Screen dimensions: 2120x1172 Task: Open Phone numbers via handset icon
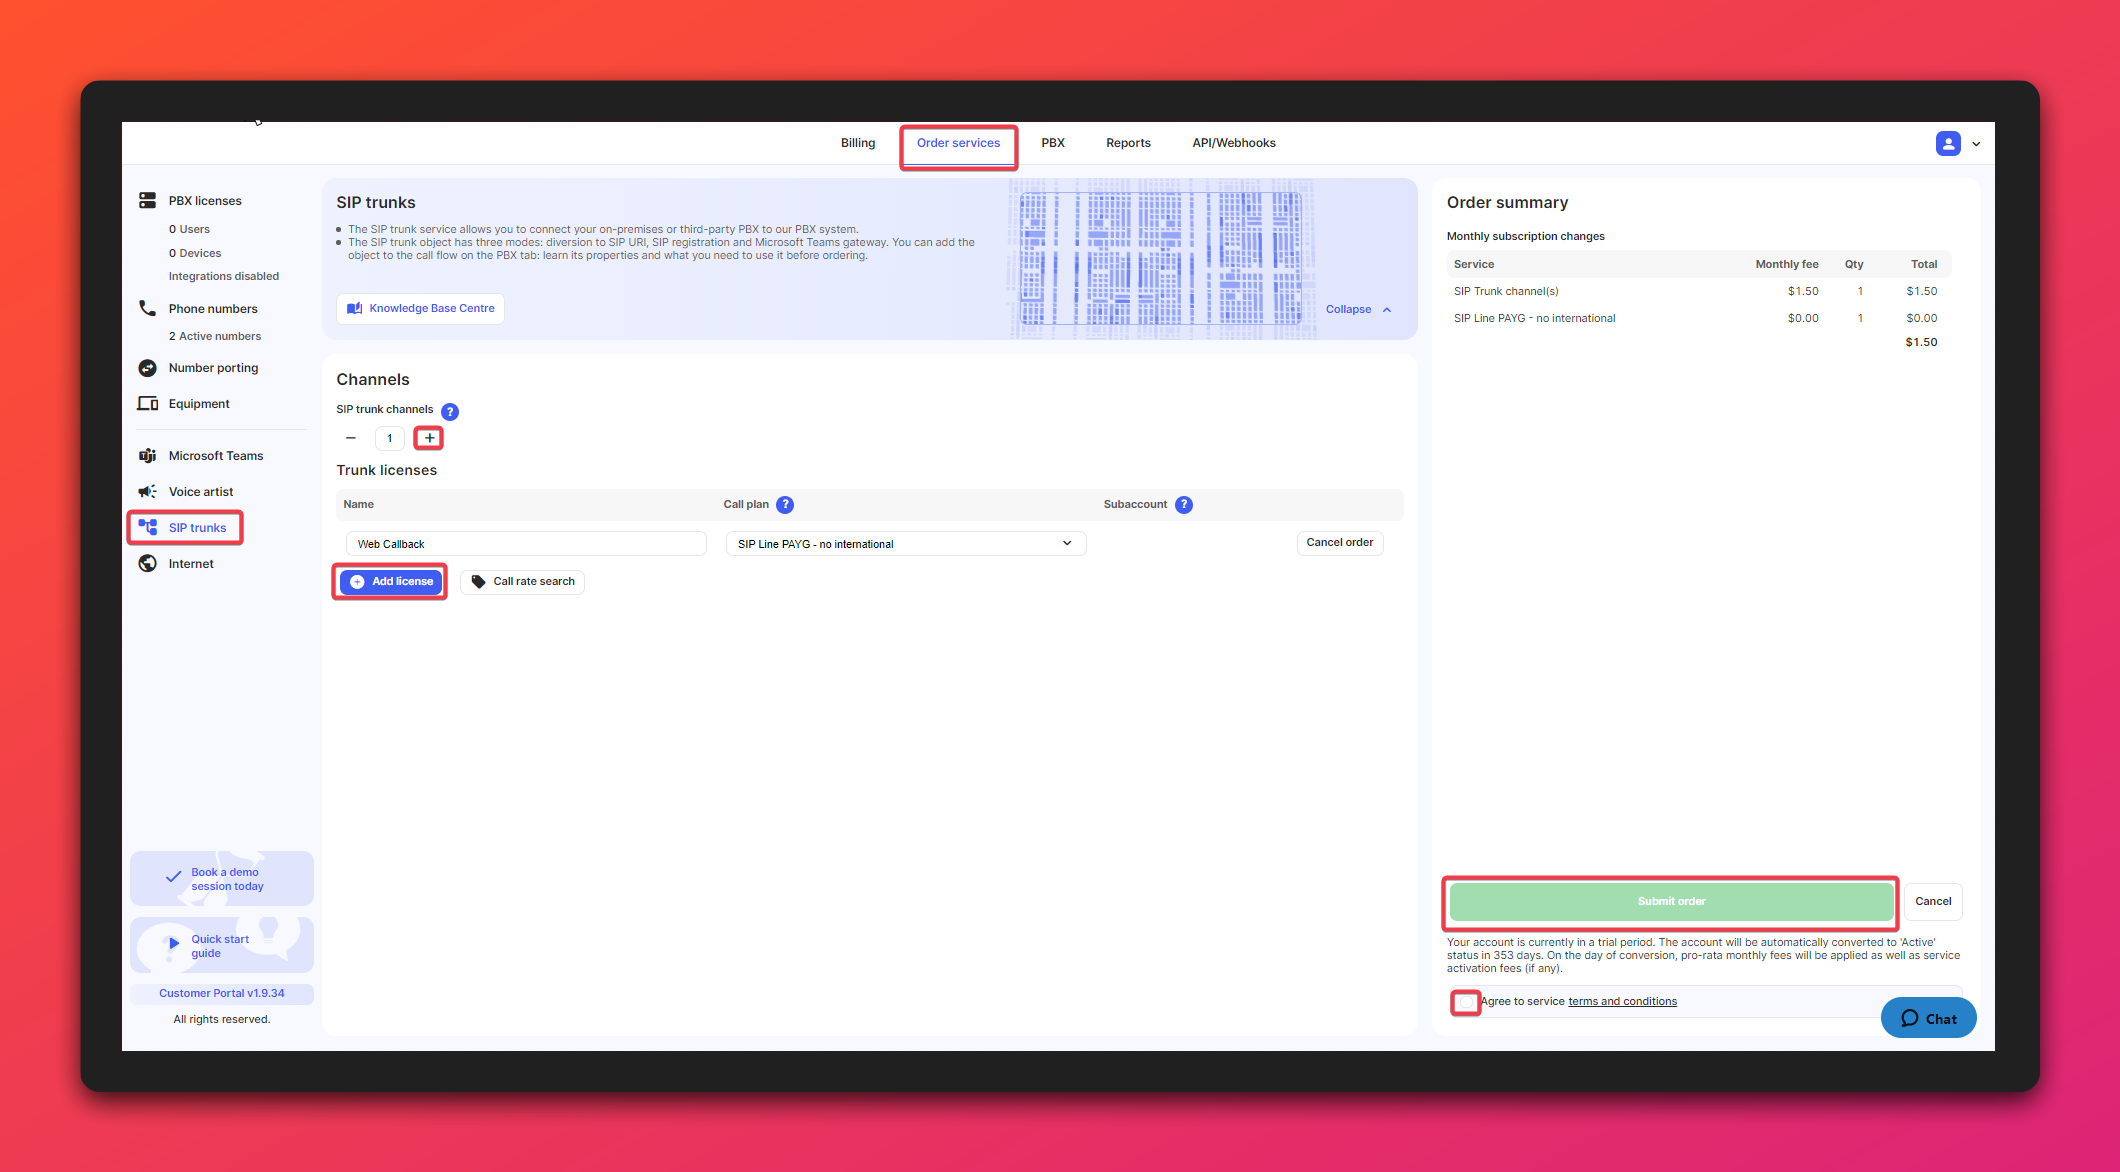coord(147,308)
